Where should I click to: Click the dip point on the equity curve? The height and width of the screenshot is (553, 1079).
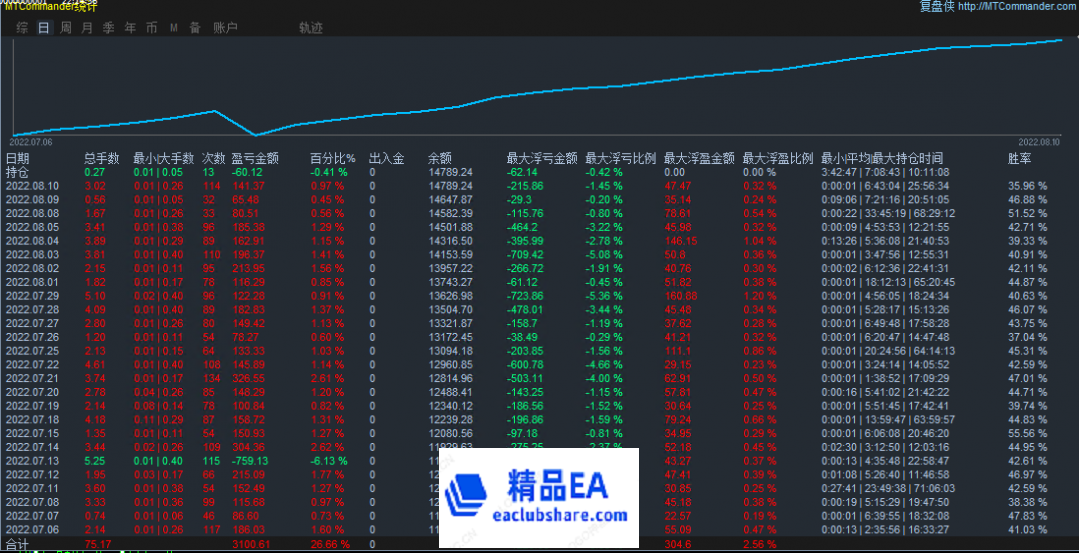pyautogui.click(x=256, y=134)
